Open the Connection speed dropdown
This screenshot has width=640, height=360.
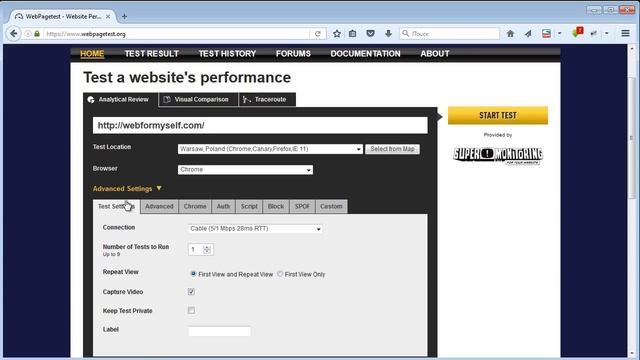(255, 229)
